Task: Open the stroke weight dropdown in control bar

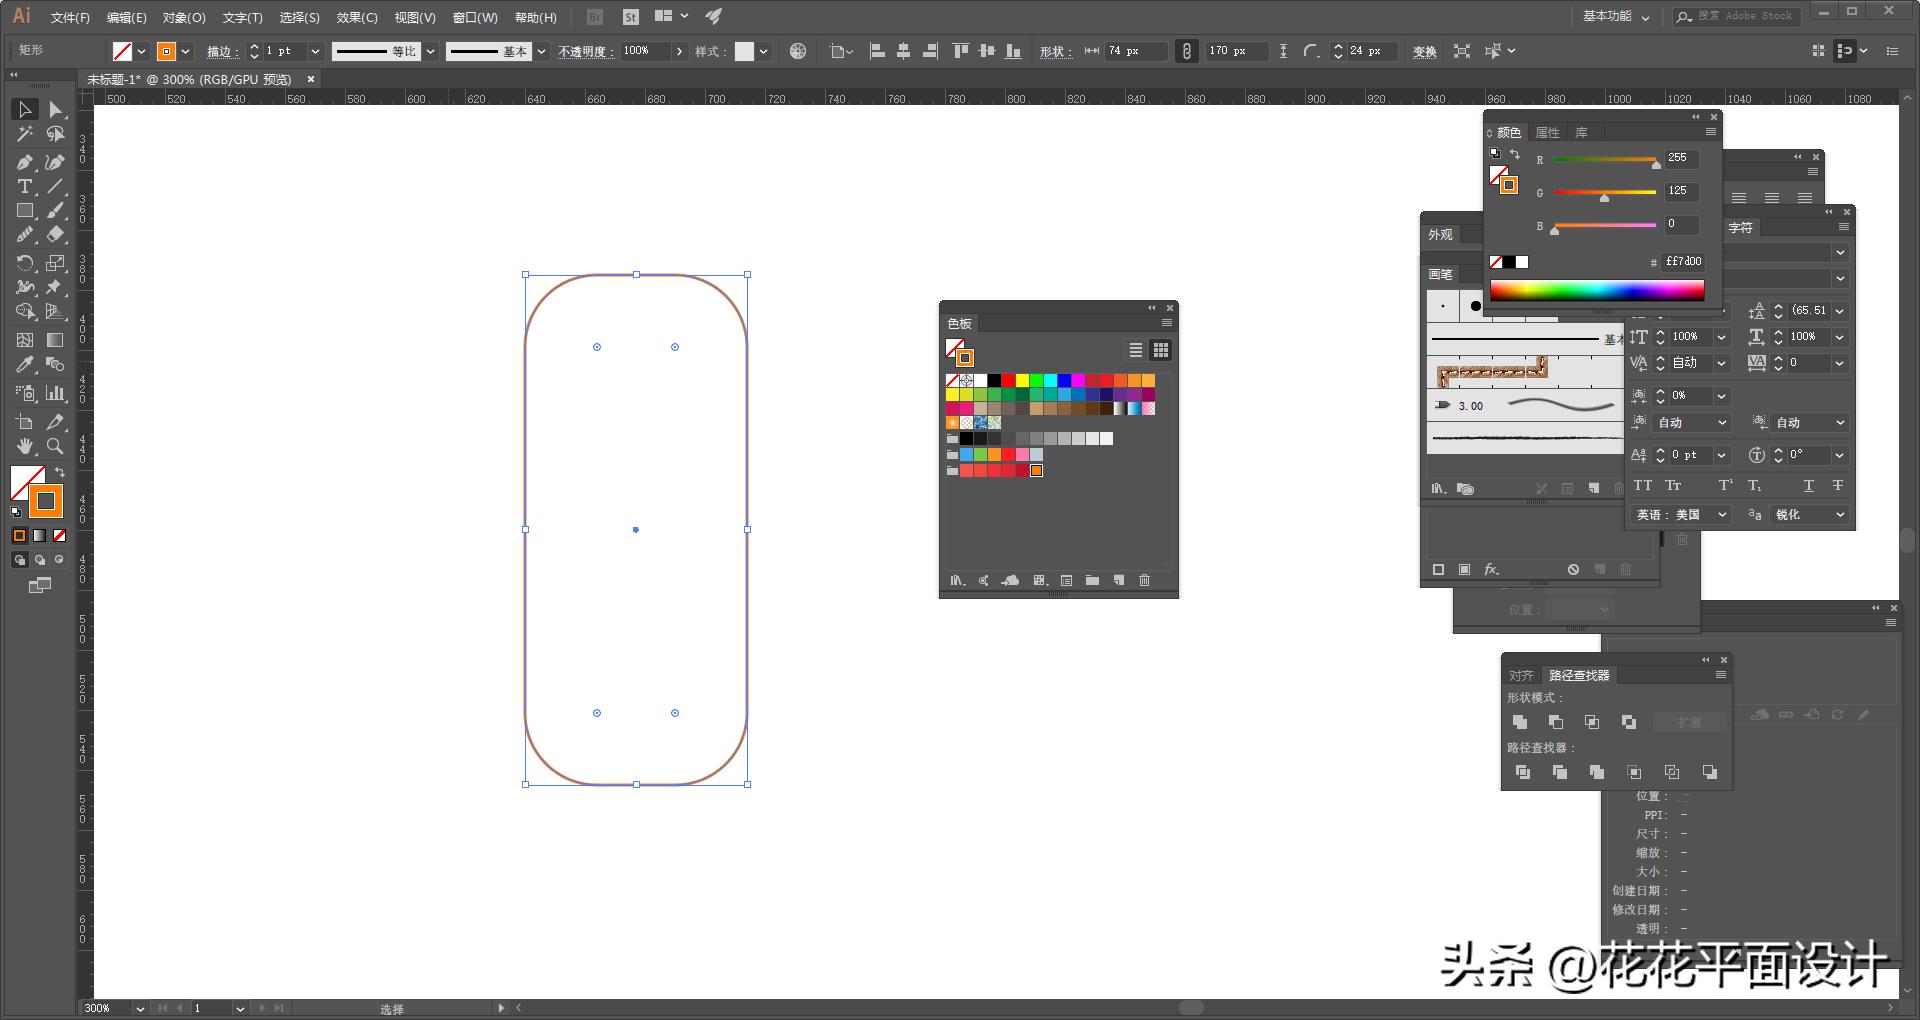Action: (x=316, y=51)
